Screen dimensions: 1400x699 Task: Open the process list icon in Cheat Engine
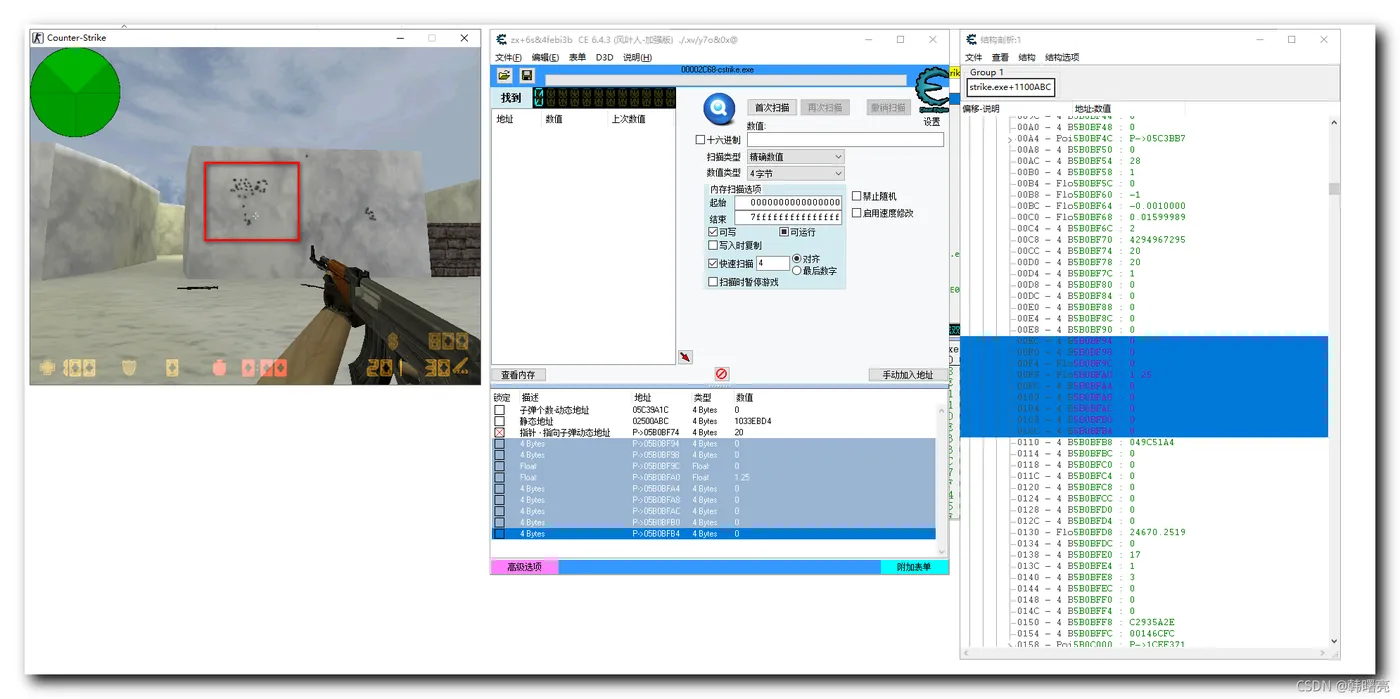coord(504,76)
